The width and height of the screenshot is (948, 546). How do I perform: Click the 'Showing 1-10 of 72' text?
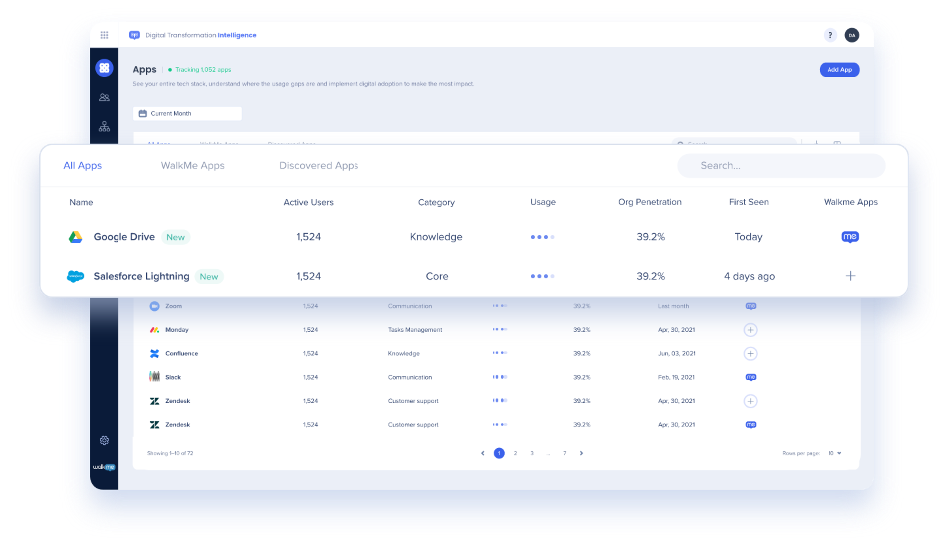click(170, 453)
